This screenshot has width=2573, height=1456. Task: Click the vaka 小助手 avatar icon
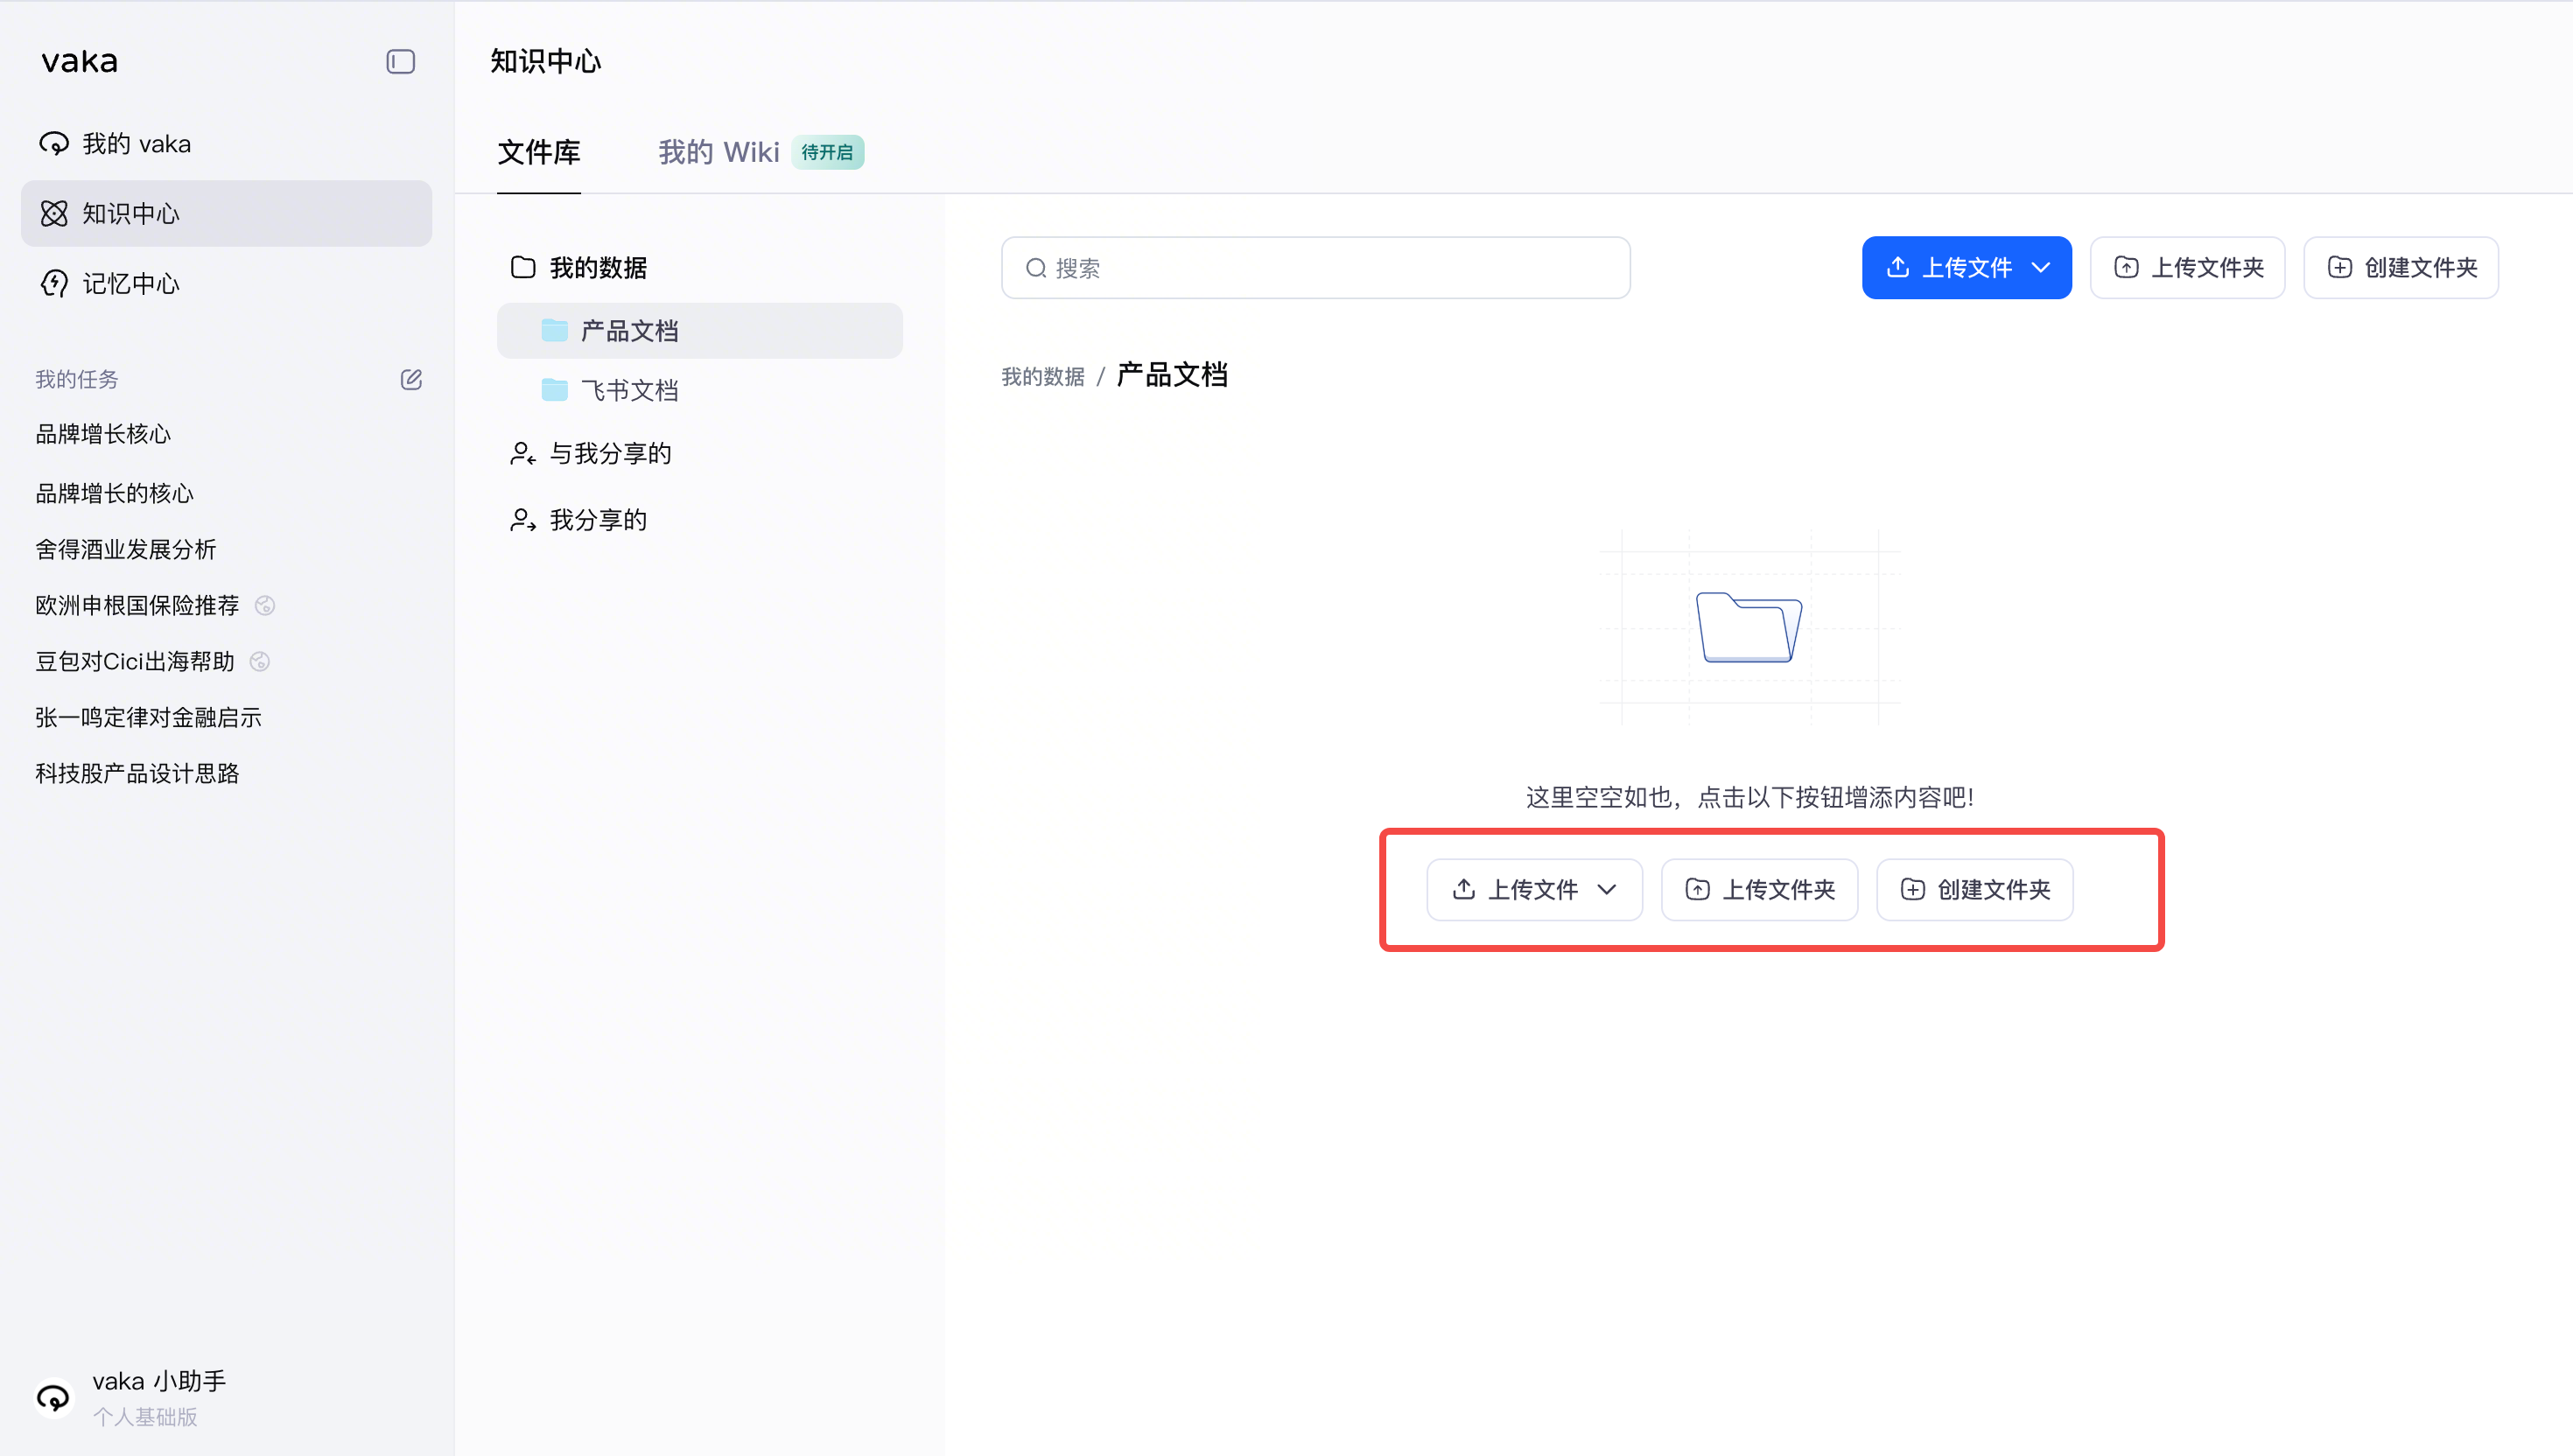point(54,1398)
